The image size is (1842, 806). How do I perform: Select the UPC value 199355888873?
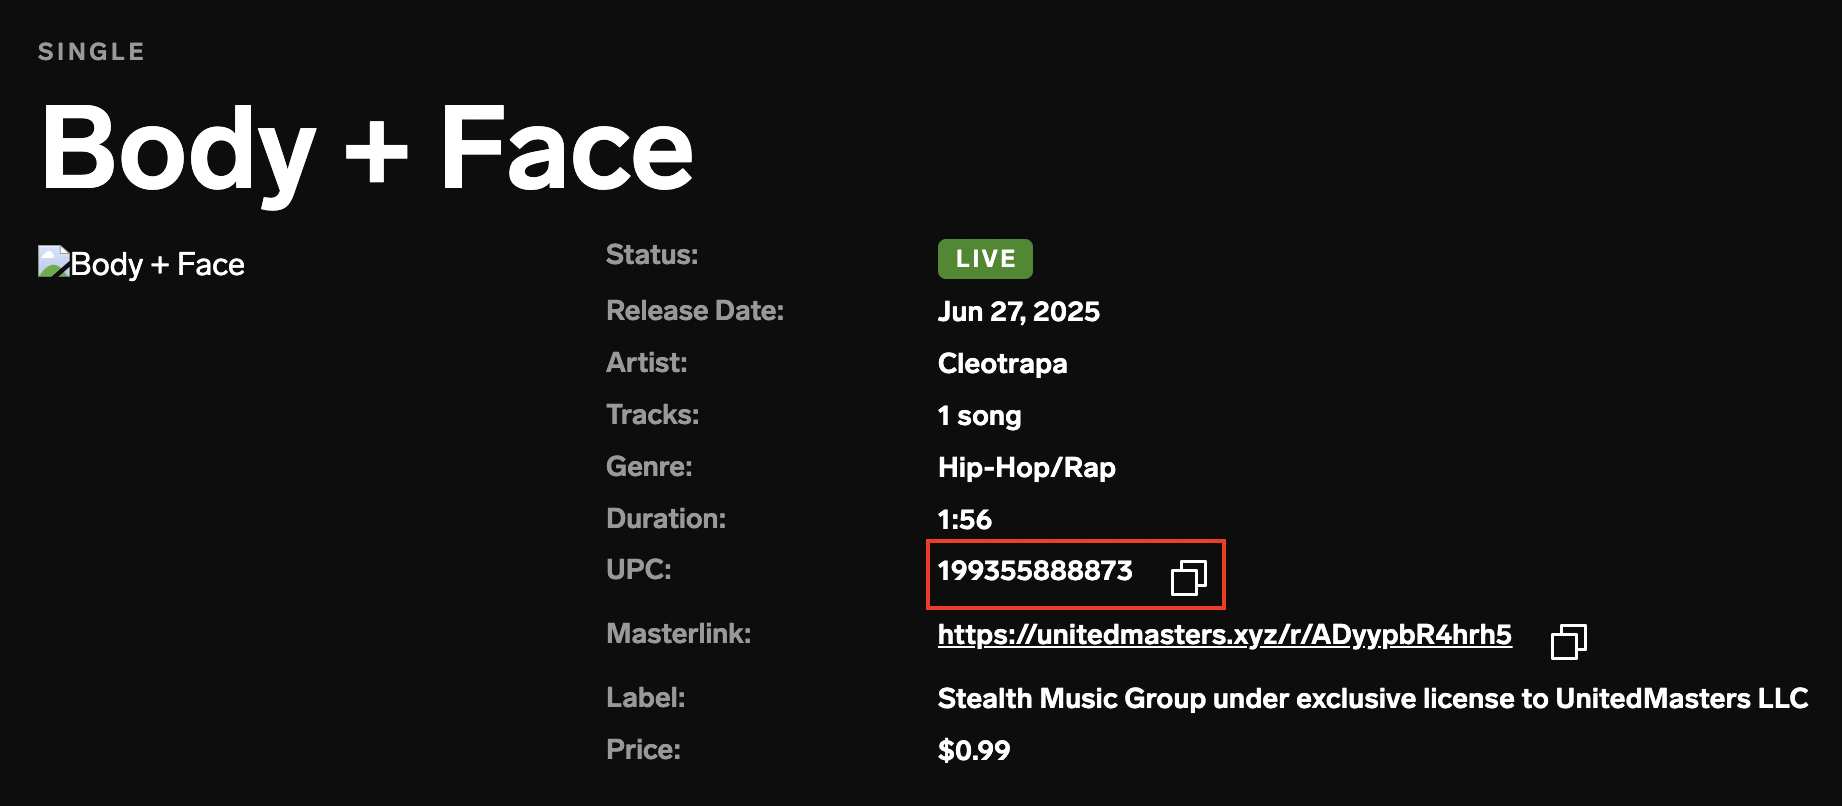tap(1035, 571)
